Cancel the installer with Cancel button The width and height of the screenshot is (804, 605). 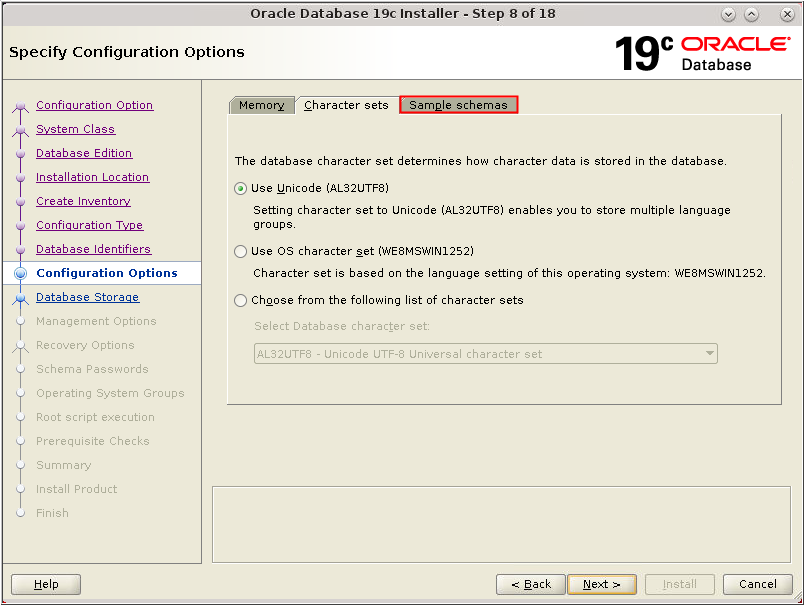pos(758,584)
